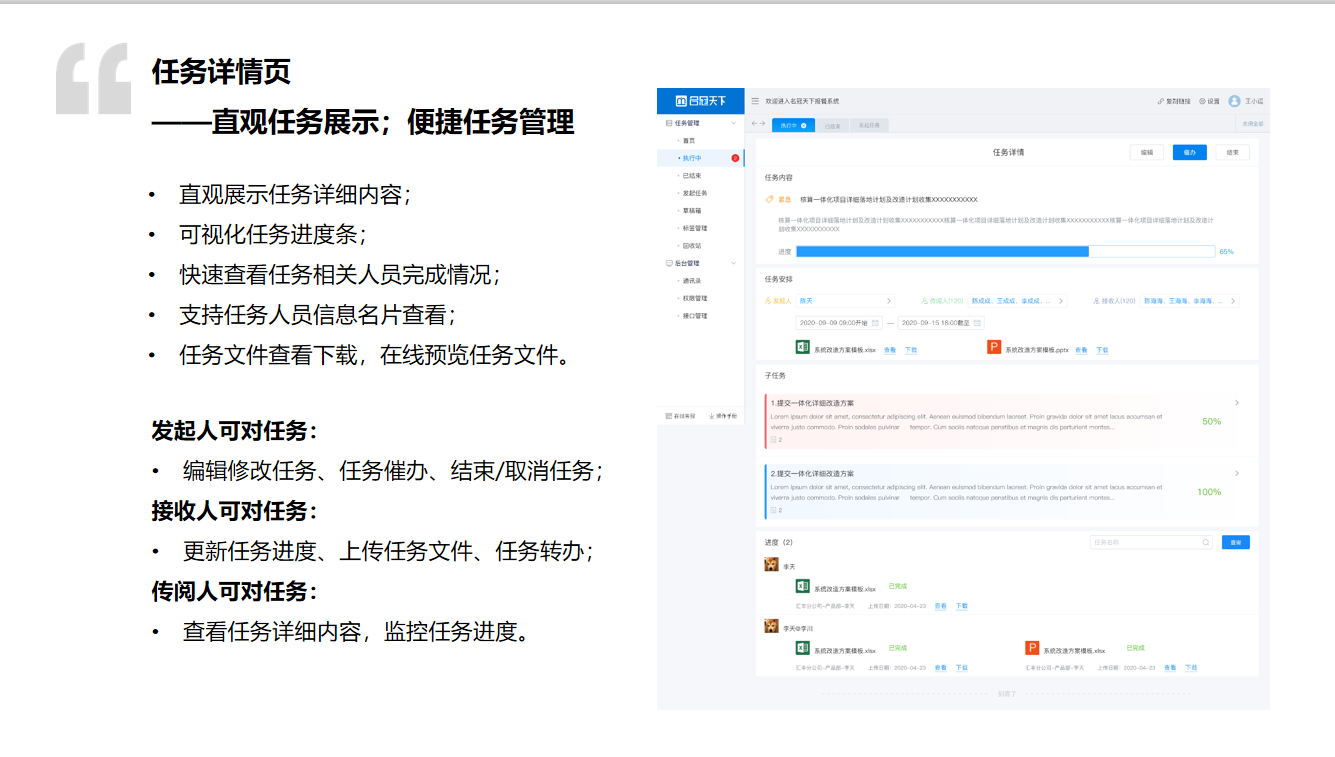Screen dimensions: 1335x757
Task: Click the search magnifier in 任务名称 field
Action: coord(1205,542)
